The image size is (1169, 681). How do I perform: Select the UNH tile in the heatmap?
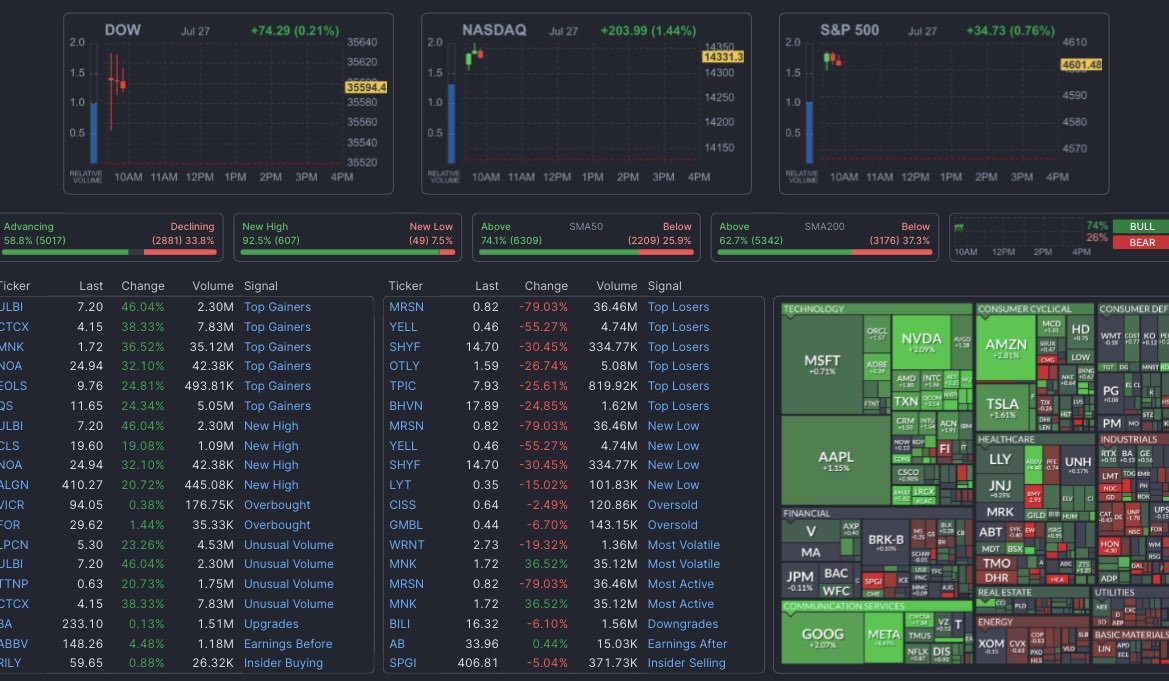click(1077, 465)
